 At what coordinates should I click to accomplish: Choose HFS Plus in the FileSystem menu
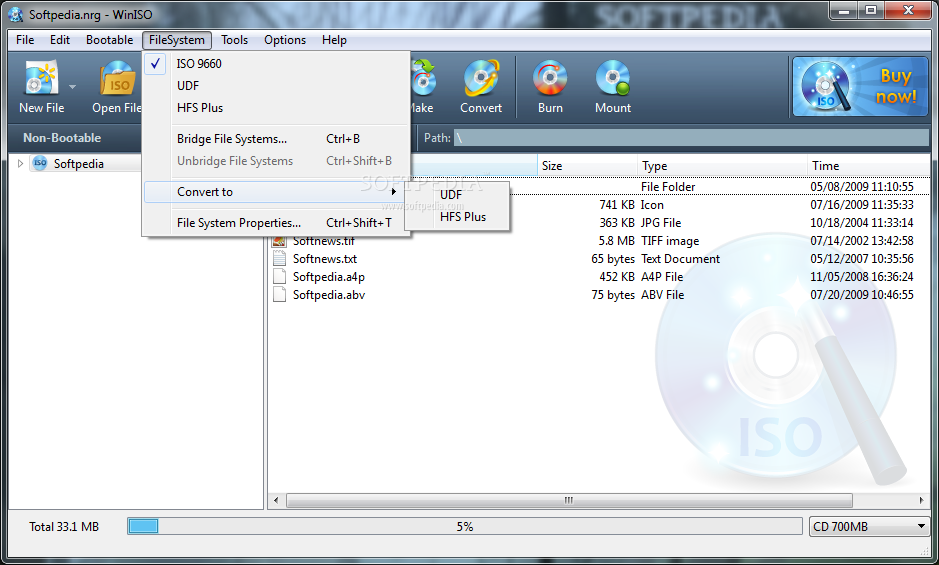pyautogui.click(x=276, y=108)
